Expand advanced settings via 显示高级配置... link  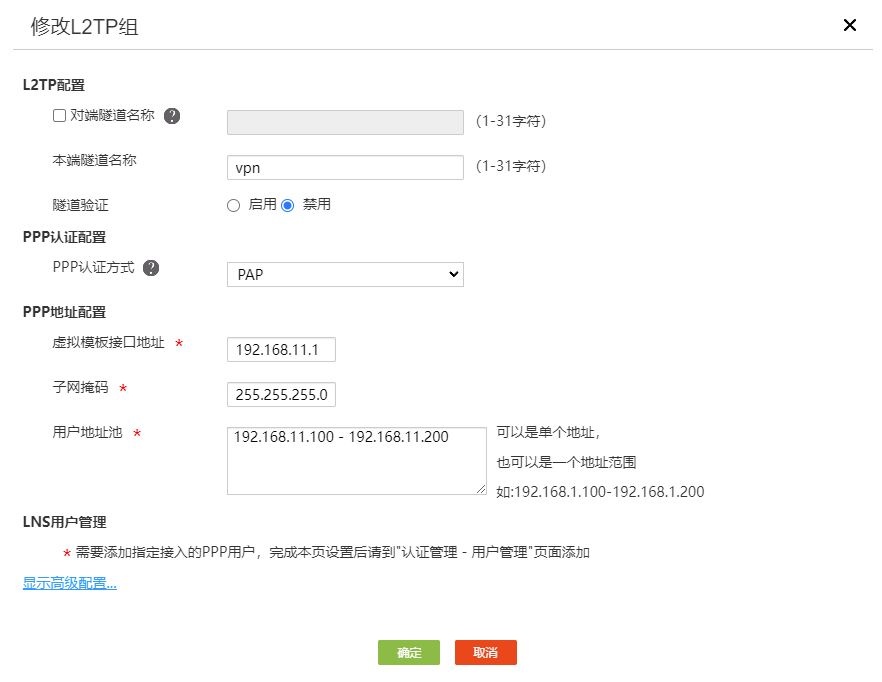70,584
